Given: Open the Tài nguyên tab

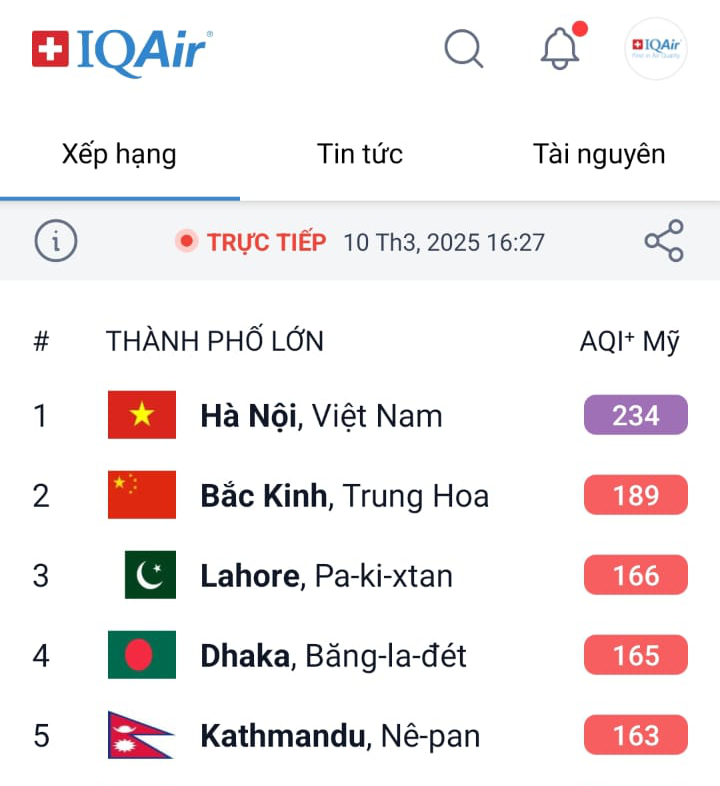Looking at the screenshot, I should tap(599, 154).
